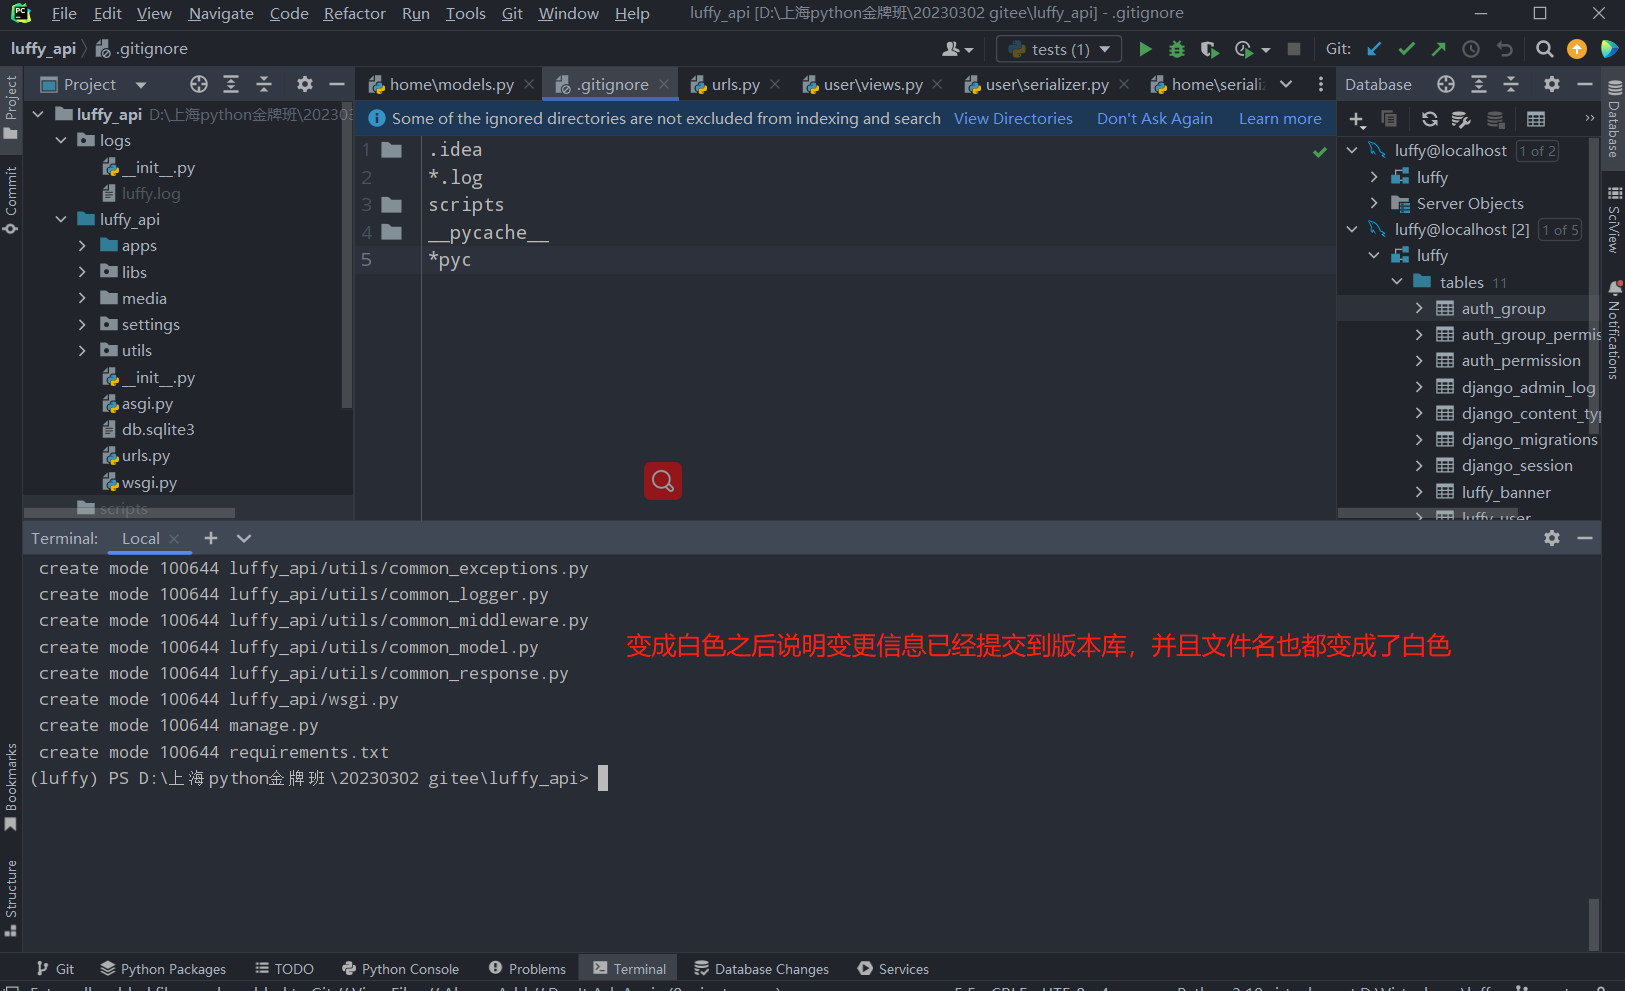Screen dimensions: 1625x991
Task: Switch to urls.py editor tab
Action: click(x=735, y=85)
